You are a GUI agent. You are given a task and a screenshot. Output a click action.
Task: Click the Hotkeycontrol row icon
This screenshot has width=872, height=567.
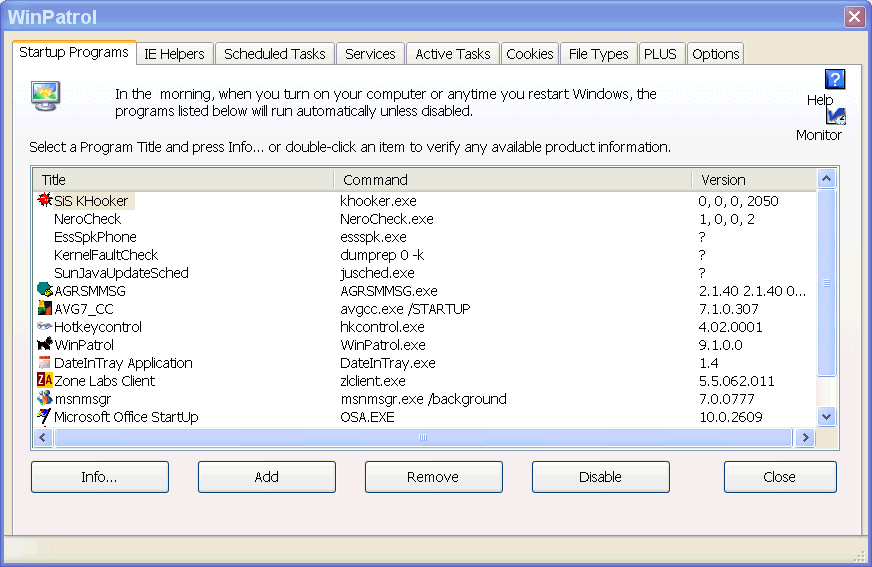point(44,326)
